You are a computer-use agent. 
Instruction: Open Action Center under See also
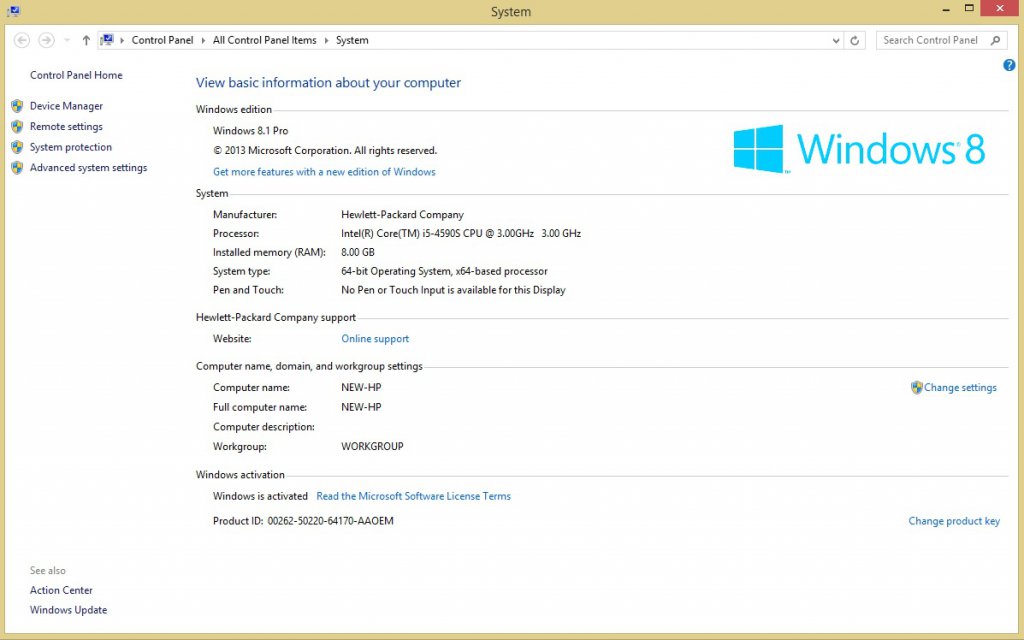[x=61, y=590]
